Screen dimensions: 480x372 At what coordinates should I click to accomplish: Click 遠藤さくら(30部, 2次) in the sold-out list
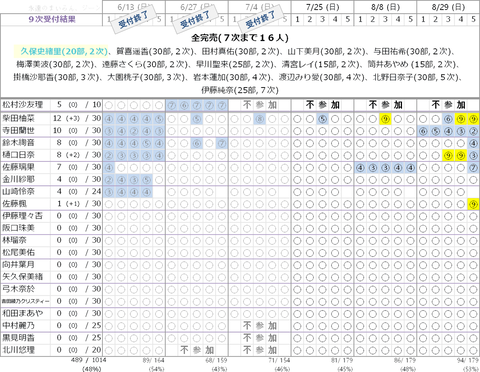143,64
